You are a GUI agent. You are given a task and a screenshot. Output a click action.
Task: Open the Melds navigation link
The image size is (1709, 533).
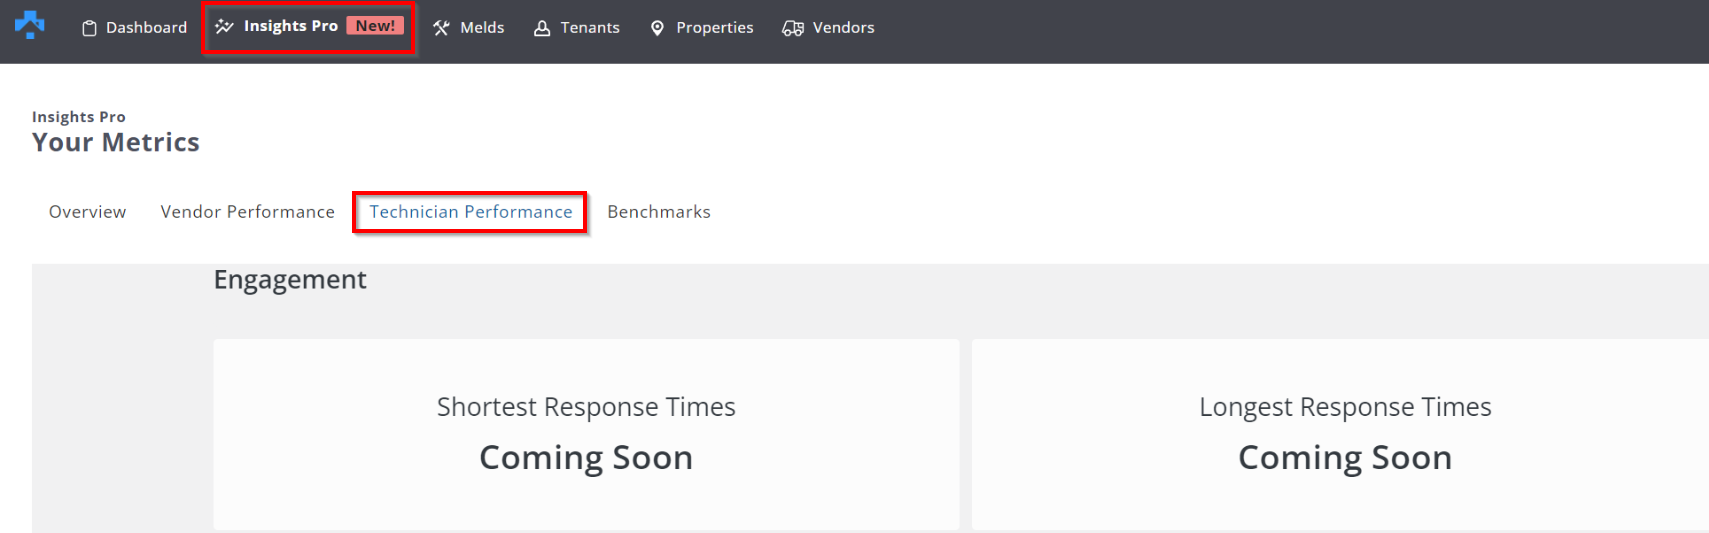[x=482, y=28]
